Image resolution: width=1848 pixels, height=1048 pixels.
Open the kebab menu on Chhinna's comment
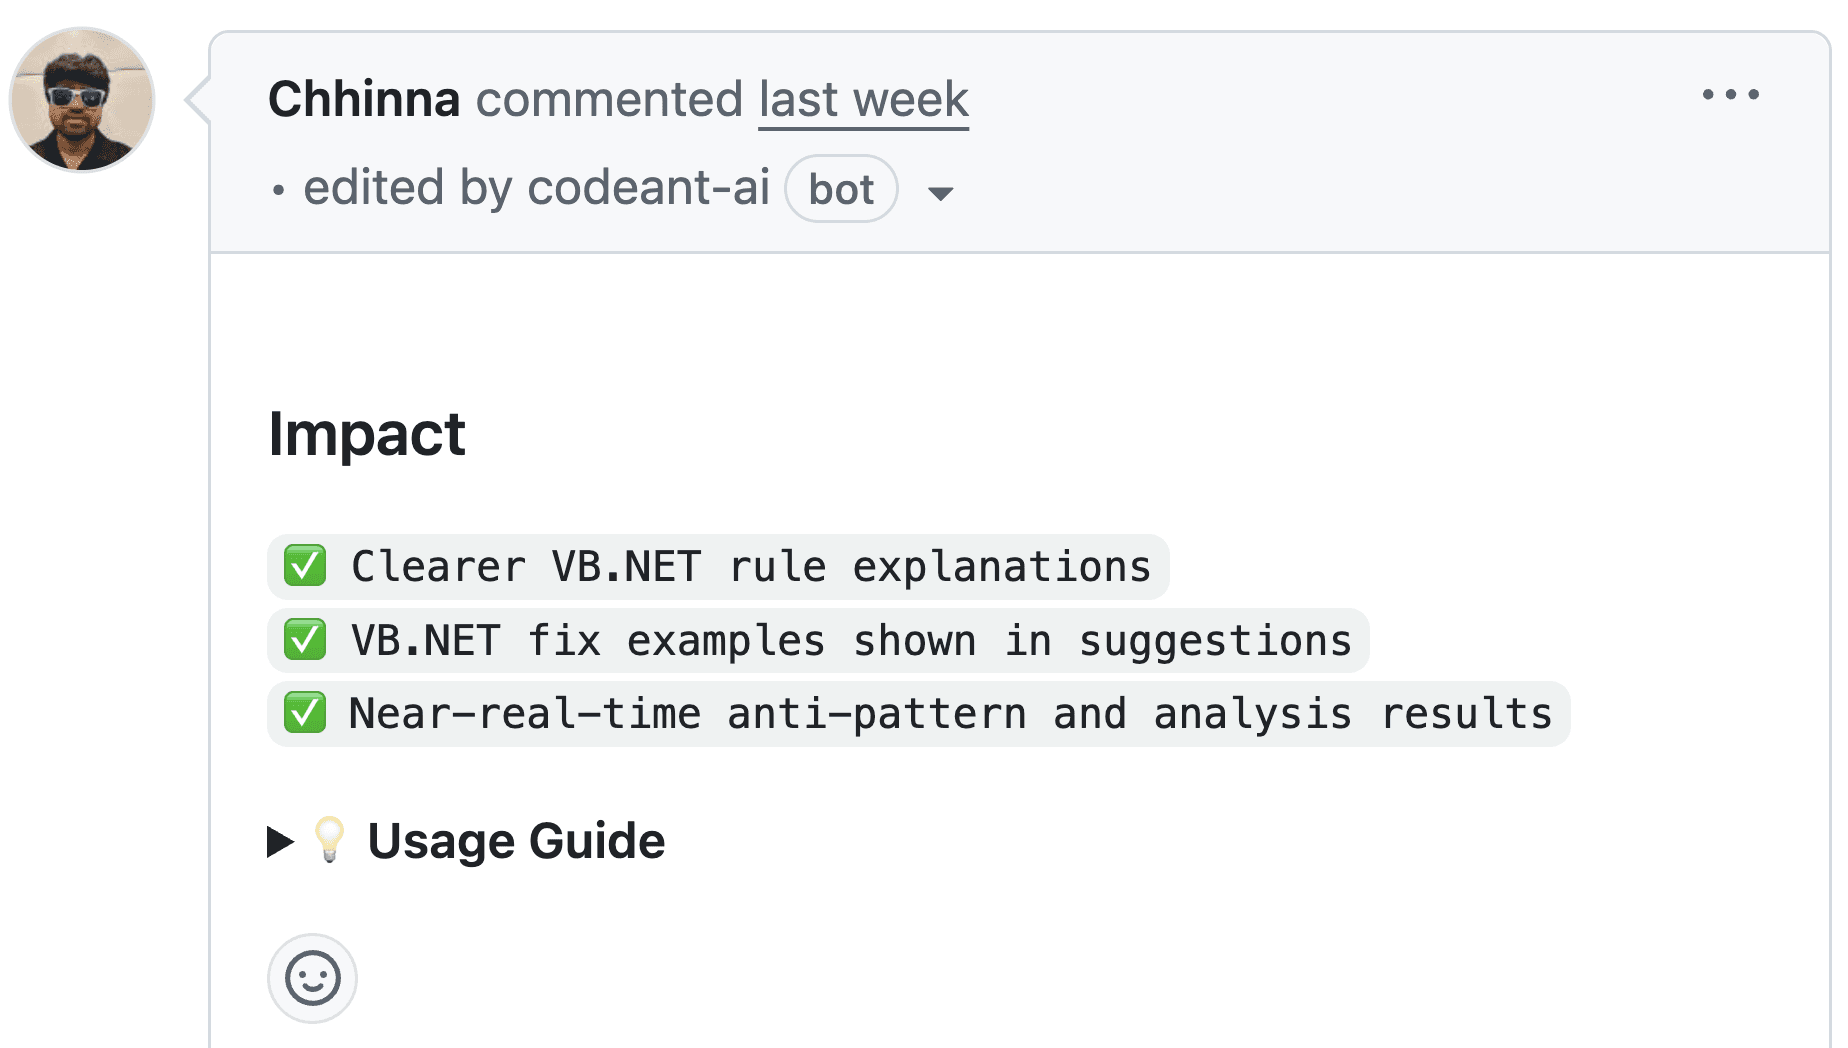[1730, 95]
